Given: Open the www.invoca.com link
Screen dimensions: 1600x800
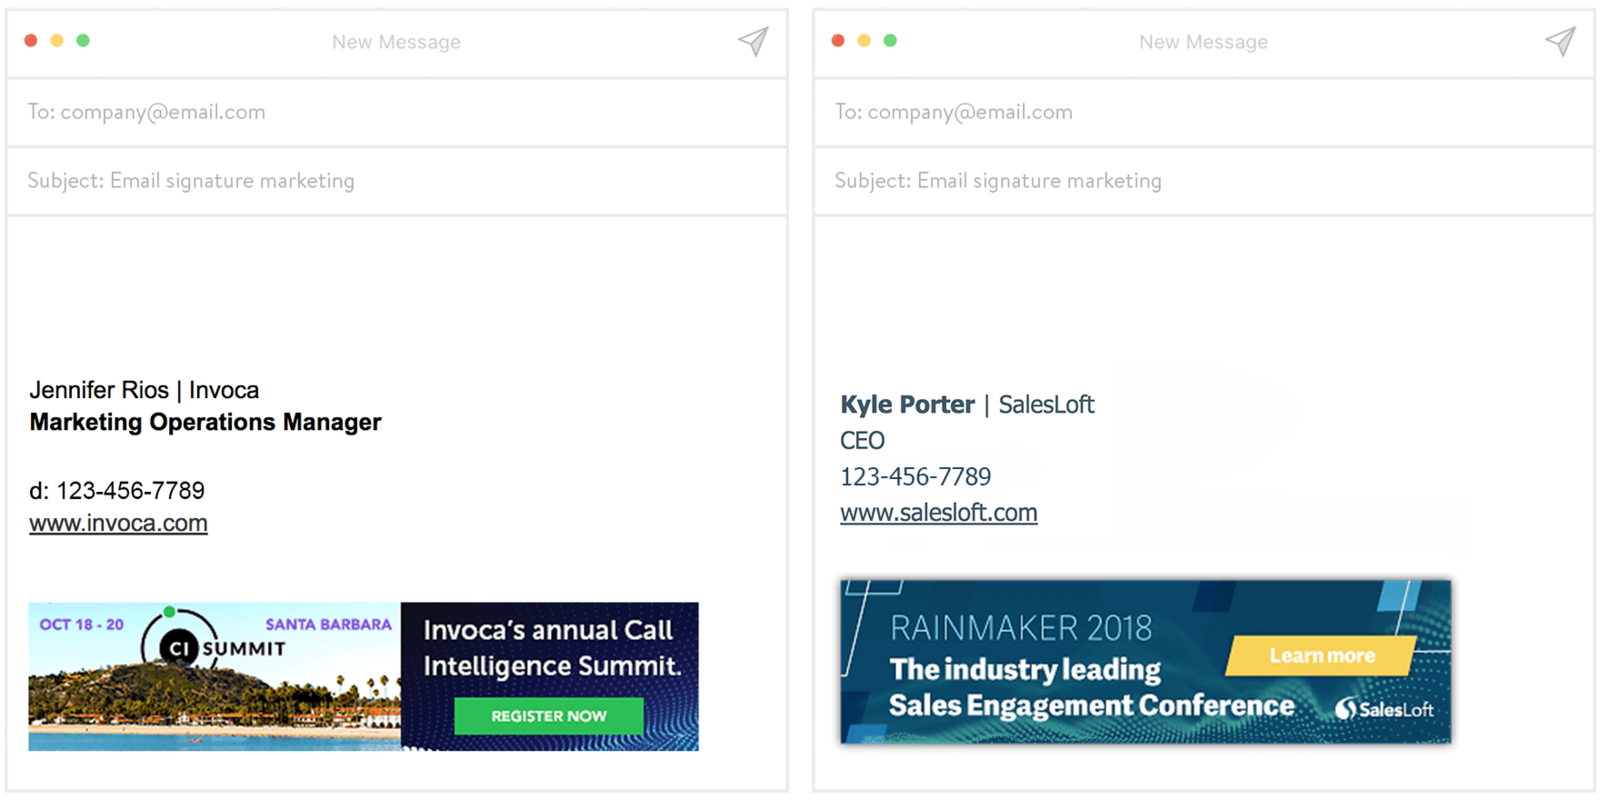Looking at the screenshot, I should coord(118,522).
